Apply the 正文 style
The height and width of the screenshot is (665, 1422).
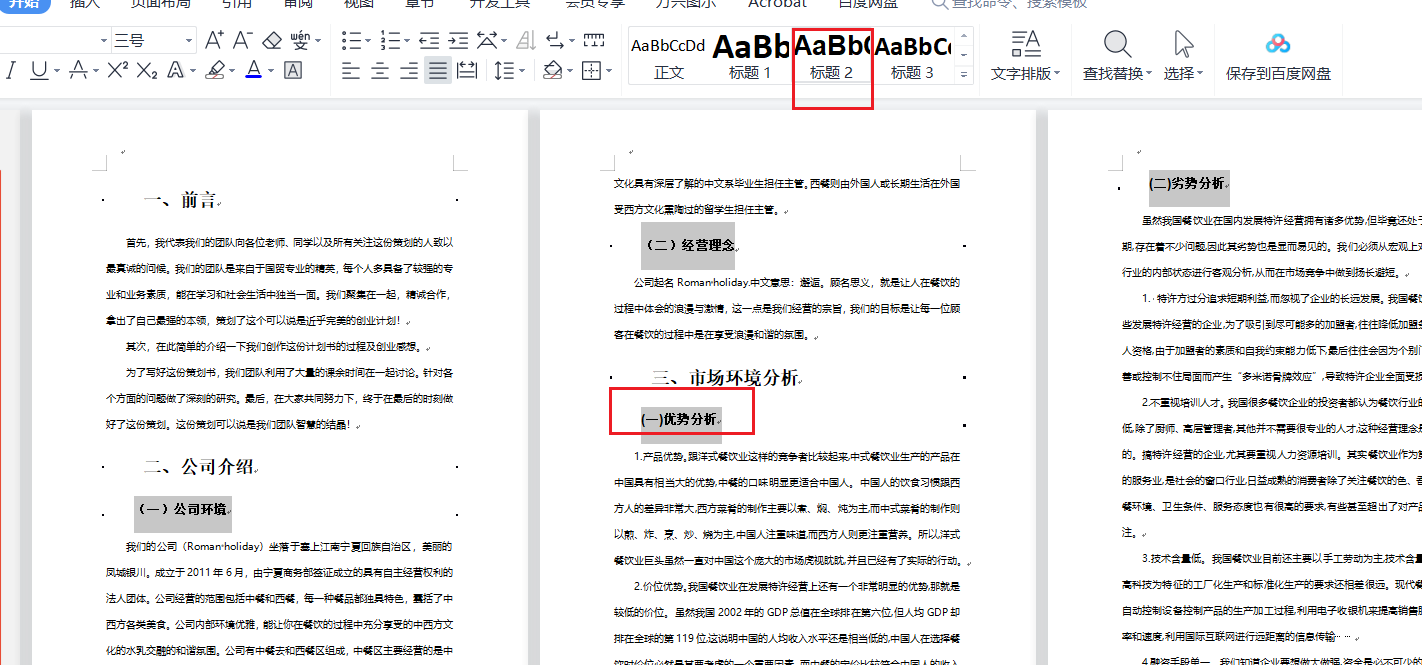click(668, 56)
